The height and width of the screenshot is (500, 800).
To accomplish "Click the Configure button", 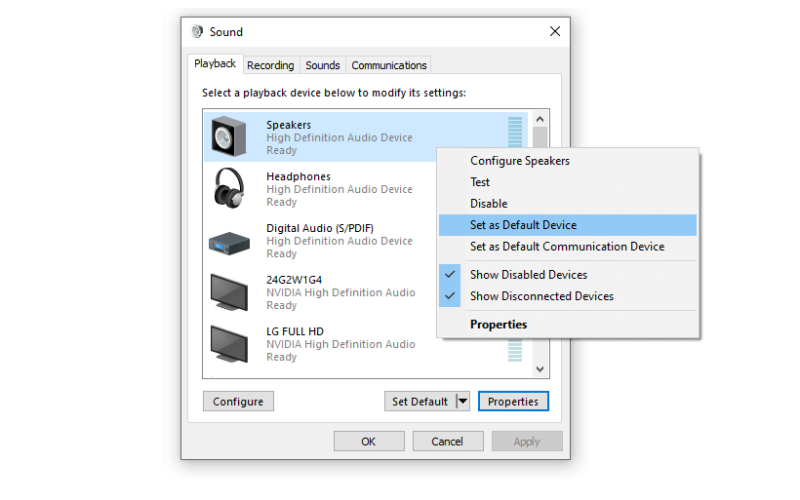I will point(238,401).
